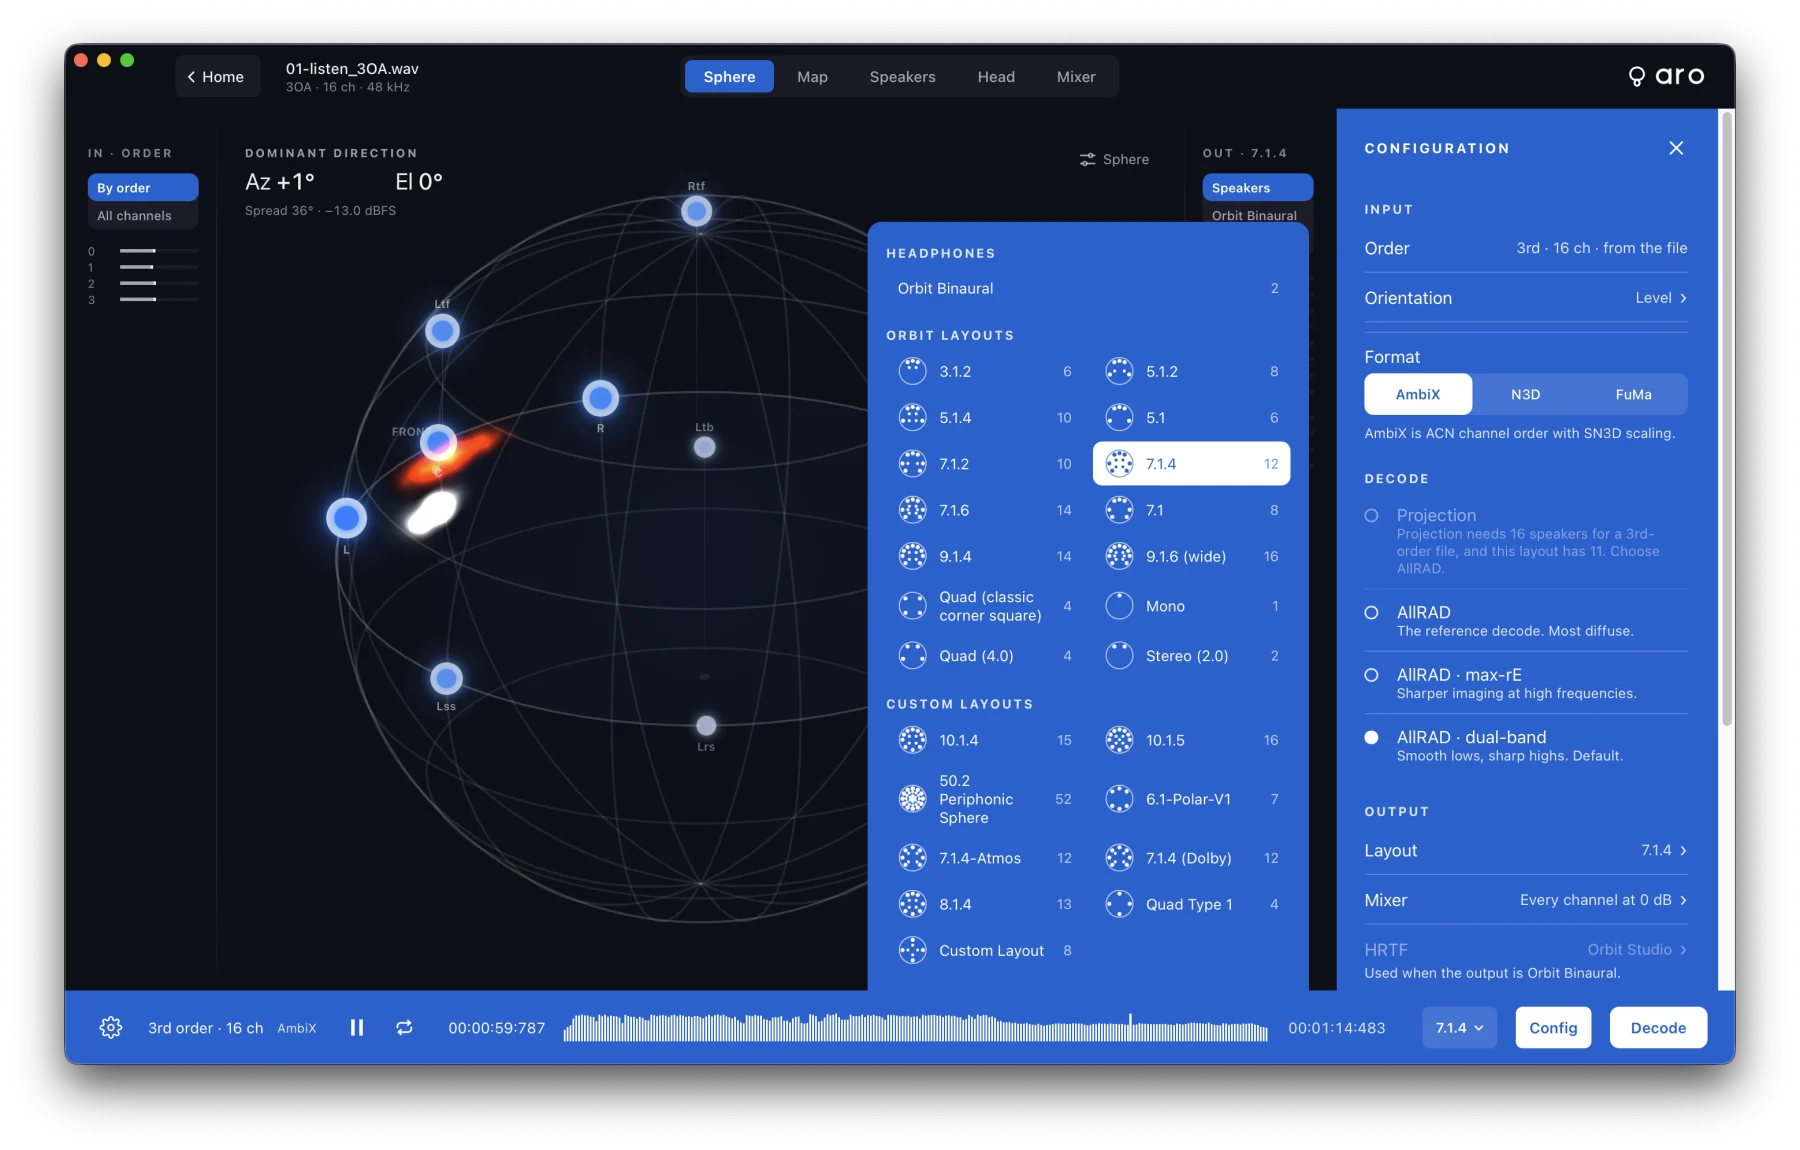
Task: Pick the 6.1-Polar-V1 layout icon
Action: pyautogui.click(x=1119, y=799)
